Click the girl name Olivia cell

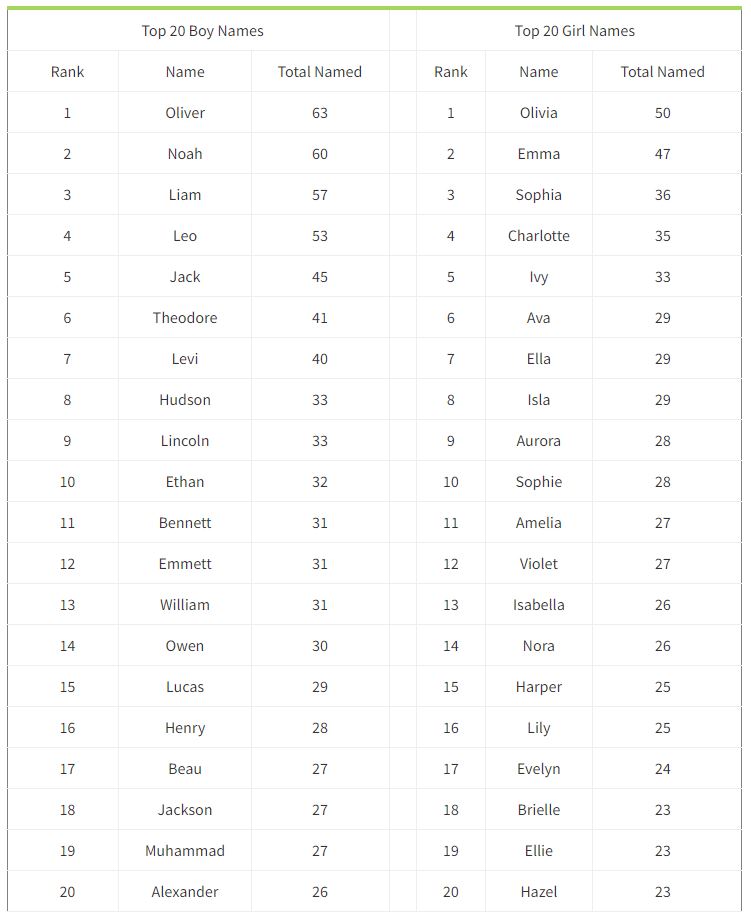click(539, 113)
